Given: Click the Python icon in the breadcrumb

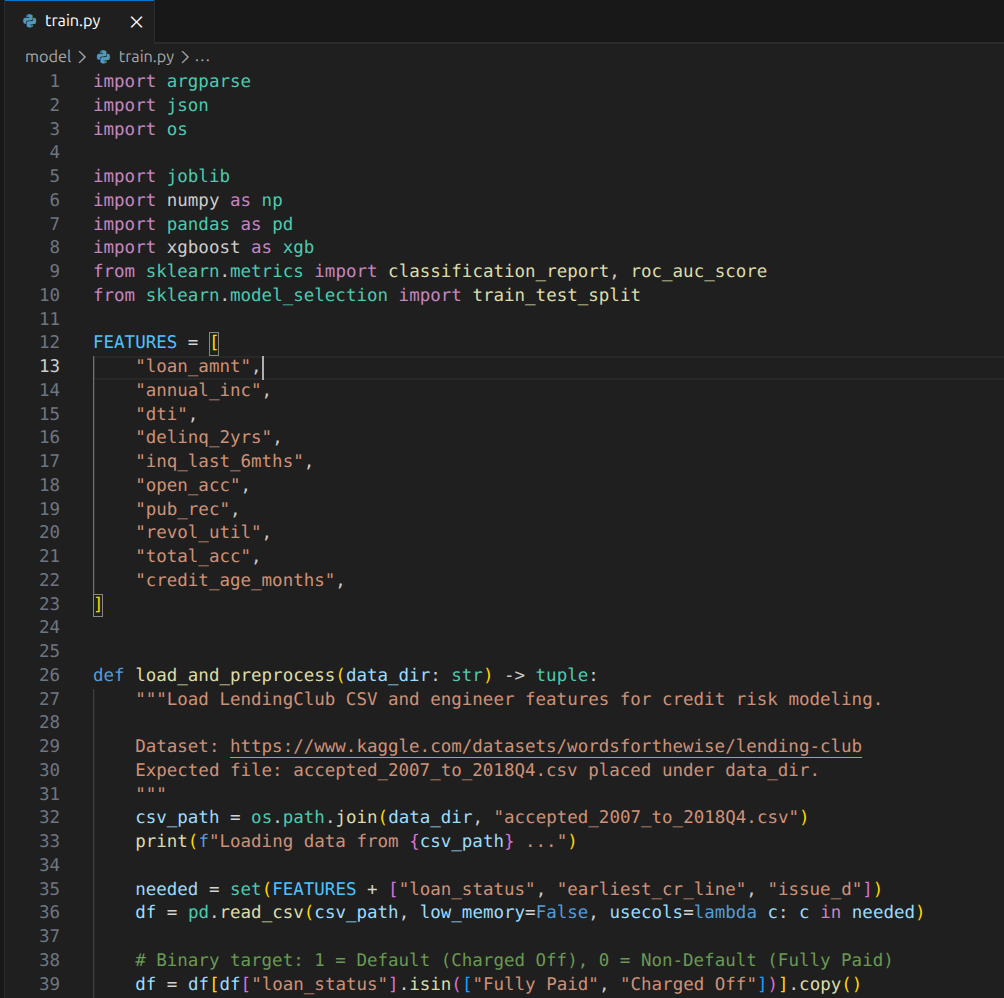Looking at the screenshot, I should (103, 57).
